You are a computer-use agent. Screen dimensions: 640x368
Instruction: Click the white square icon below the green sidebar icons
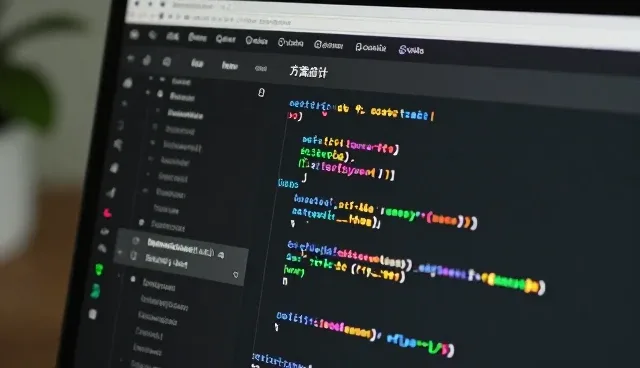pos(93,314)
